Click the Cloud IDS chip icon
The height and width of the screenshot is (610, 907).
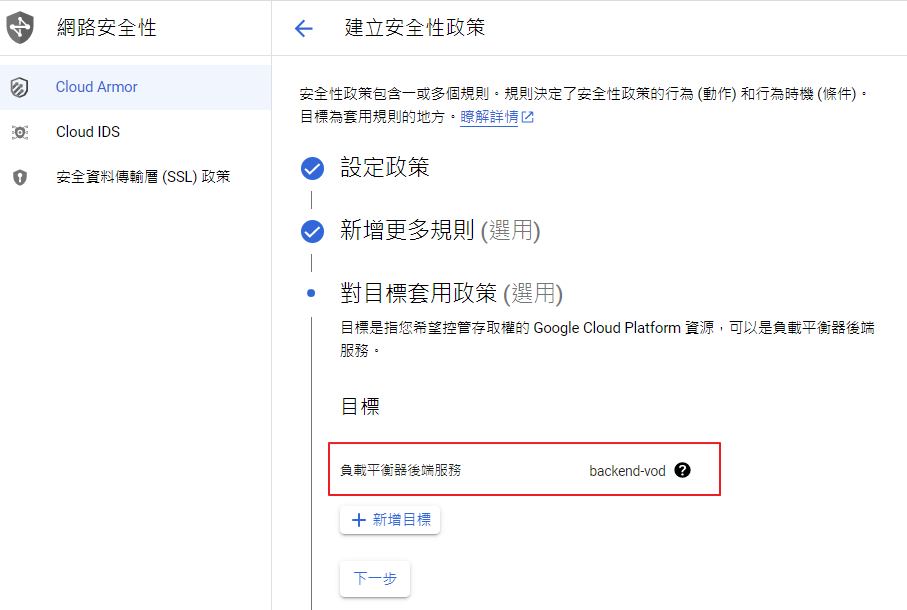[x=20, y=132]
